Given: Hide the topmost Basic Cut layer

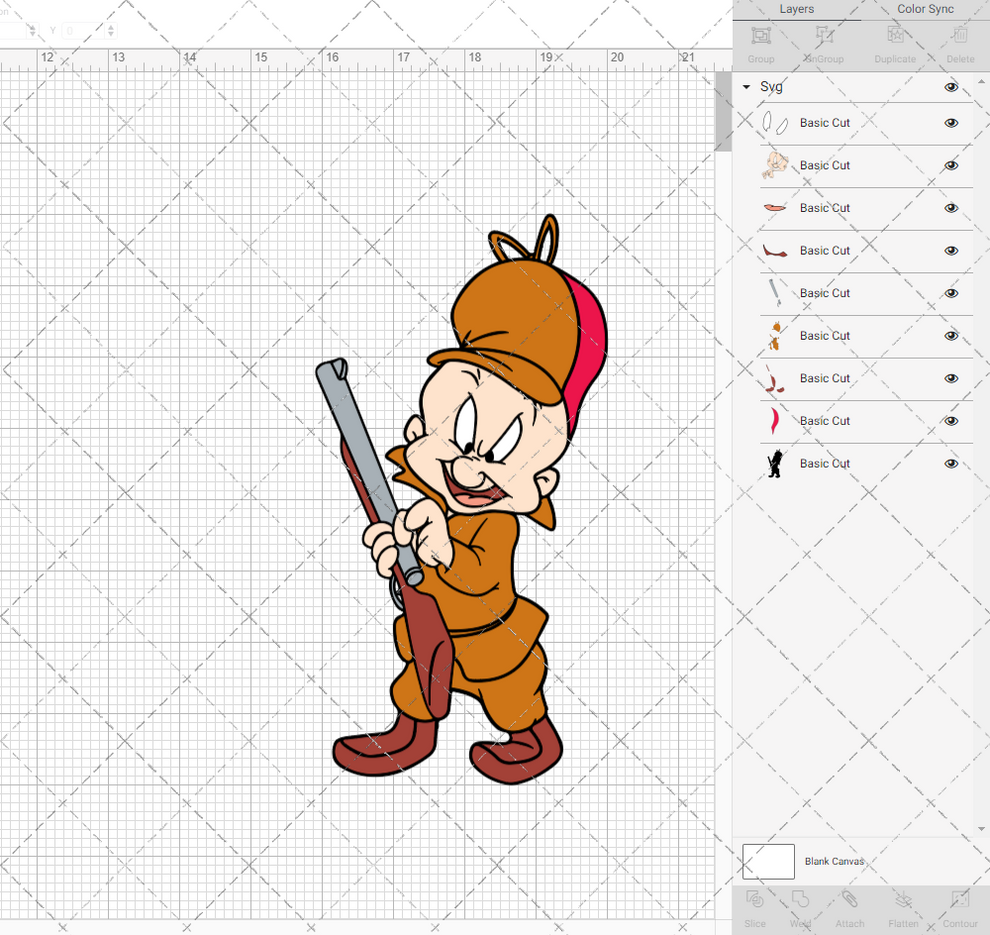Looking at the screenshot, I should [x=951, y=123].
